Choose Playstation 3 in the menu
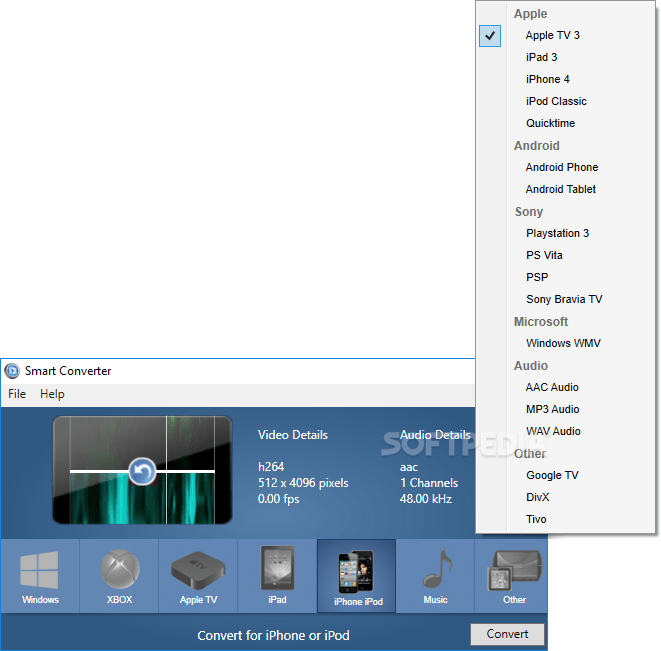Screen dimensions: 661x651 click(565, 233)
